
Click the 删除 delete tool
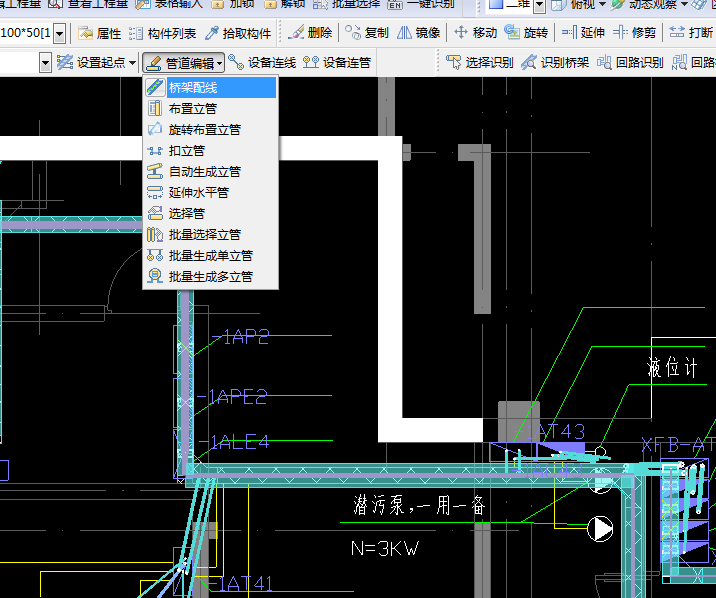[311, 32]
